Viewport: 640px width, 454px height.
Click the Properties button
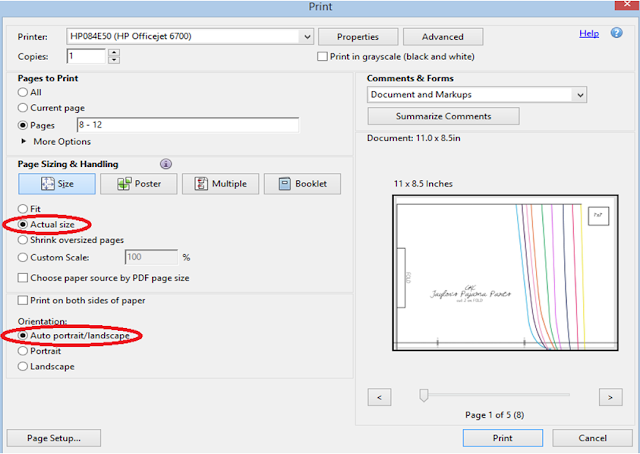point(358,37)
